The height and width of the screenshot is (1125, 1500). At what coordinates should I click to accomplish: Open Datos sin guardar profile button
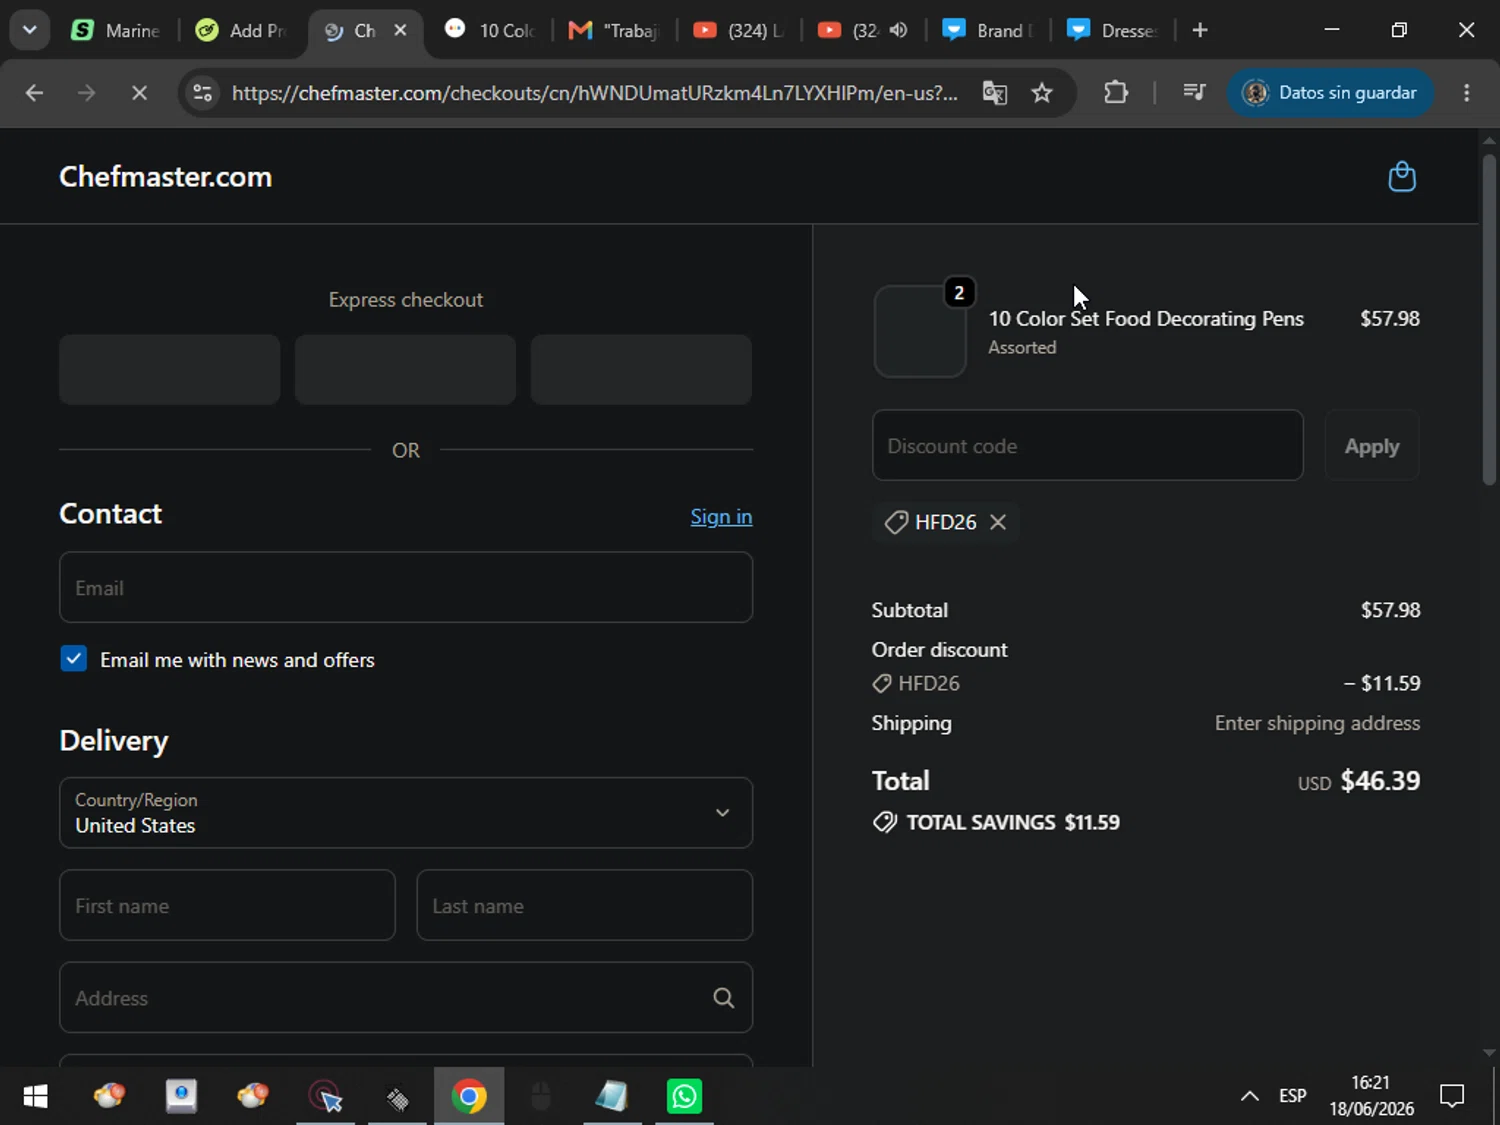pyautogui.click(x=1330, y=93)
